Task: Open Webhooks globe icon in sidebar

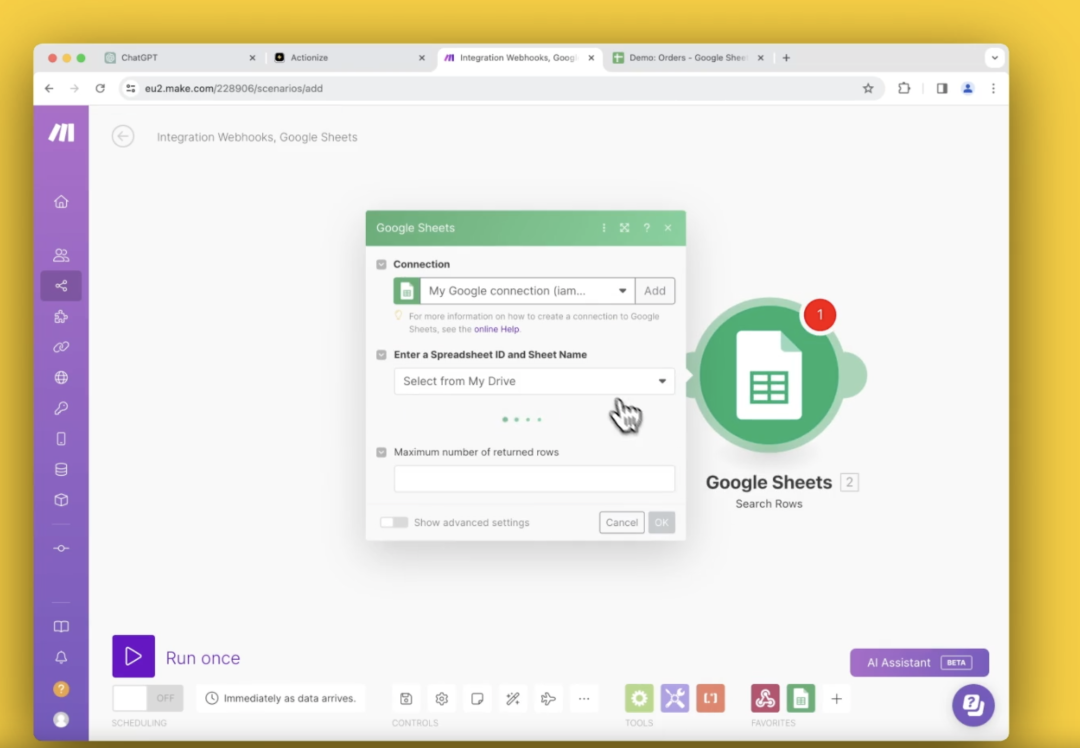Action: [x=61, y=377]
